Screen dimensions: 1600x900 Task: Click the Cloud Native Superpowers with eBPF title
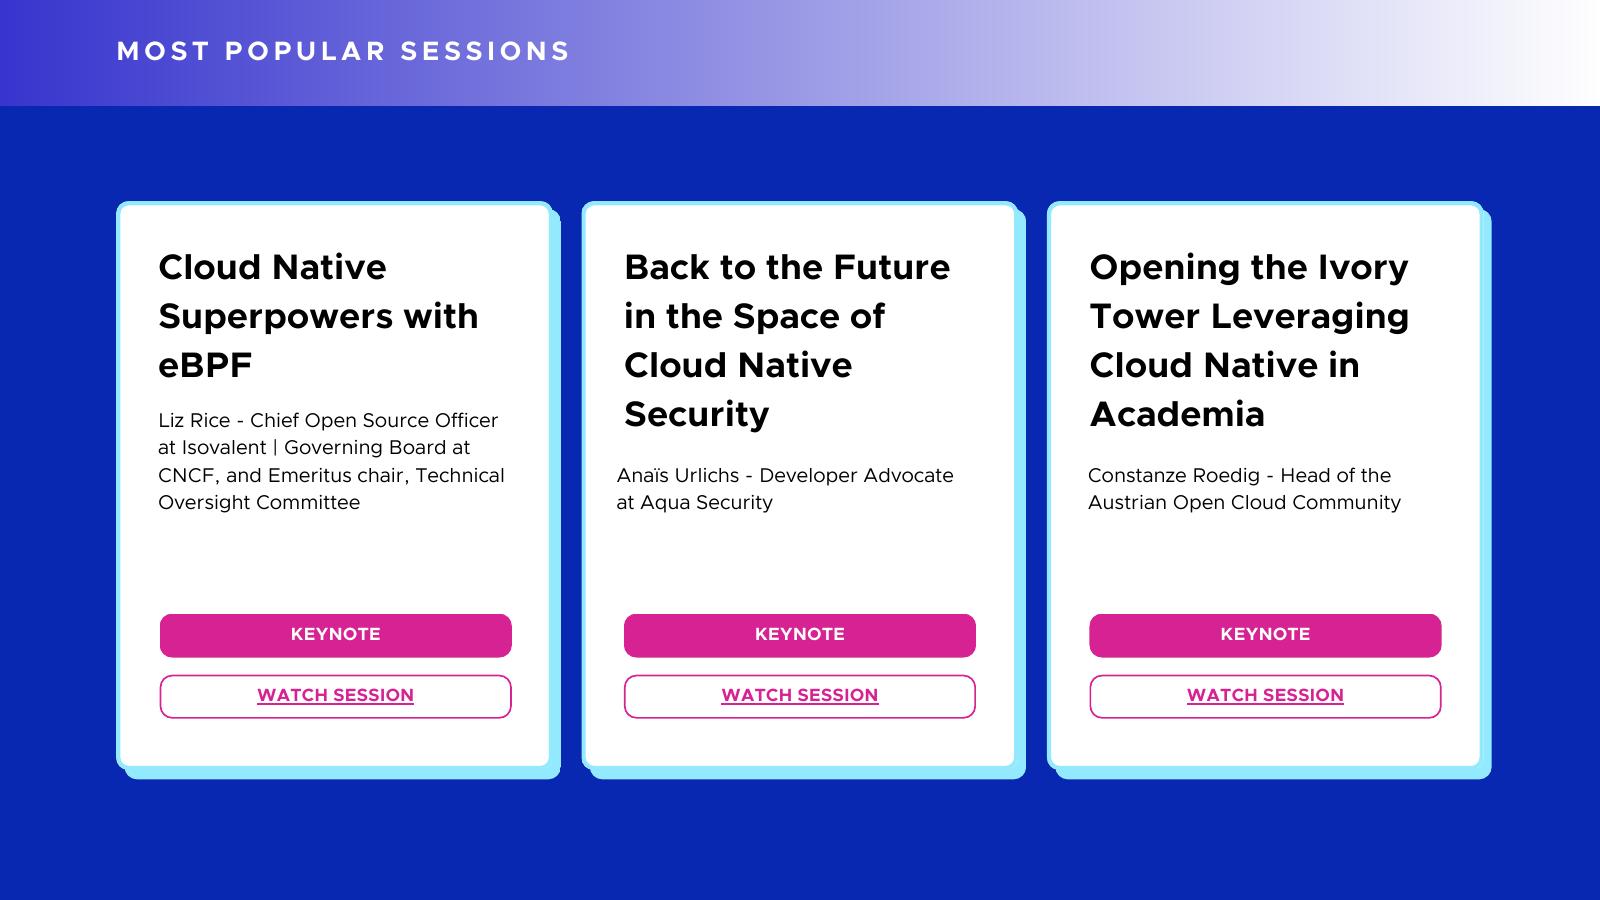(x=318, y=316)
